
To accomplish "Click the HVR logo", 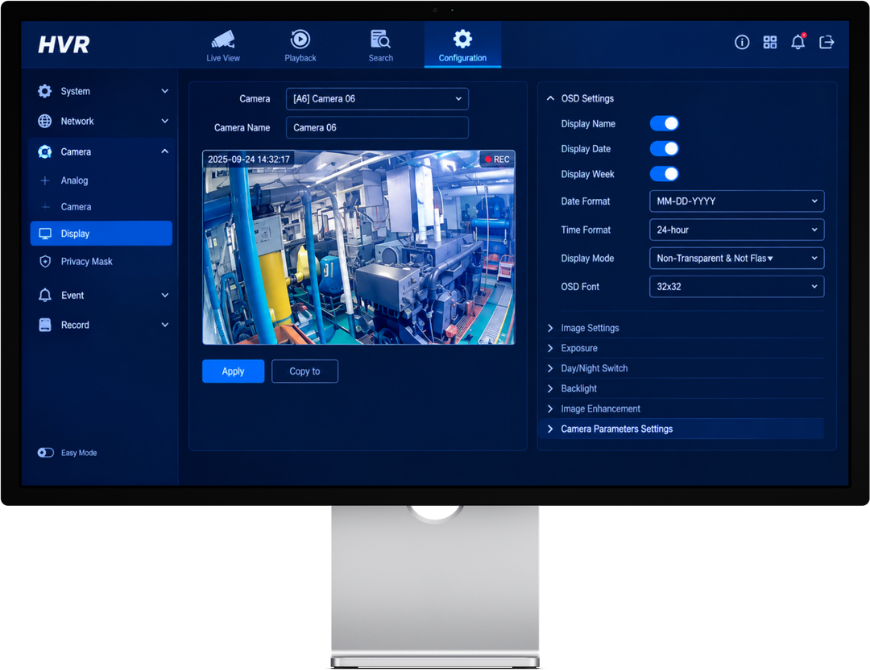I will pyautogui.click(x=64, y=44).
